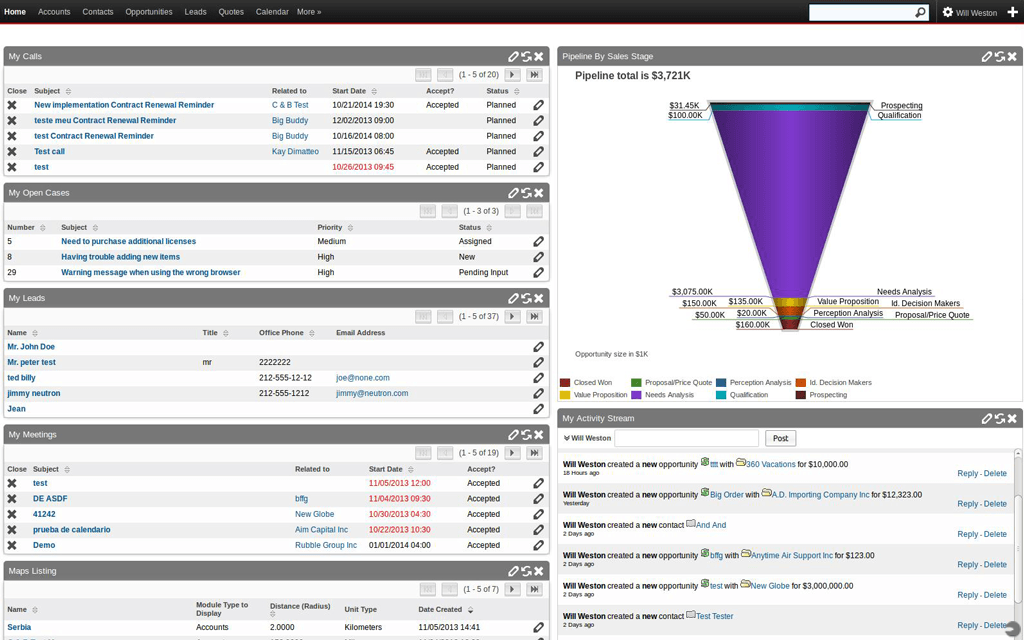This screenshot has width=1024, height=640.
Task: Focus the Activity Stream post text field
Action: click(x=686, y=438)
